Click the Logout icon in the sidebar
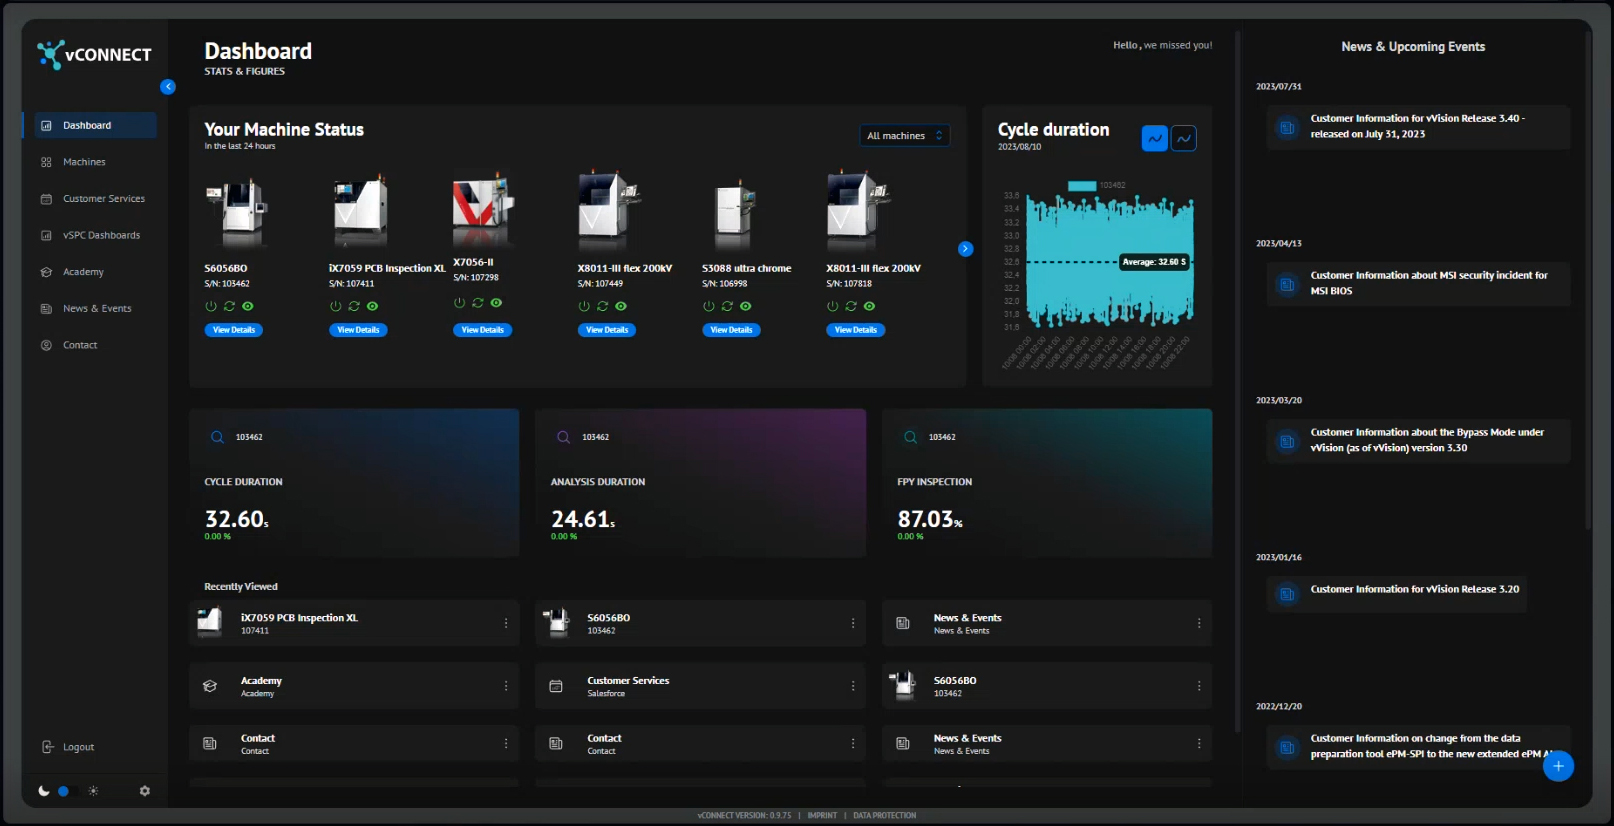The image size is (1614, 826). click(x=47, y=747)
